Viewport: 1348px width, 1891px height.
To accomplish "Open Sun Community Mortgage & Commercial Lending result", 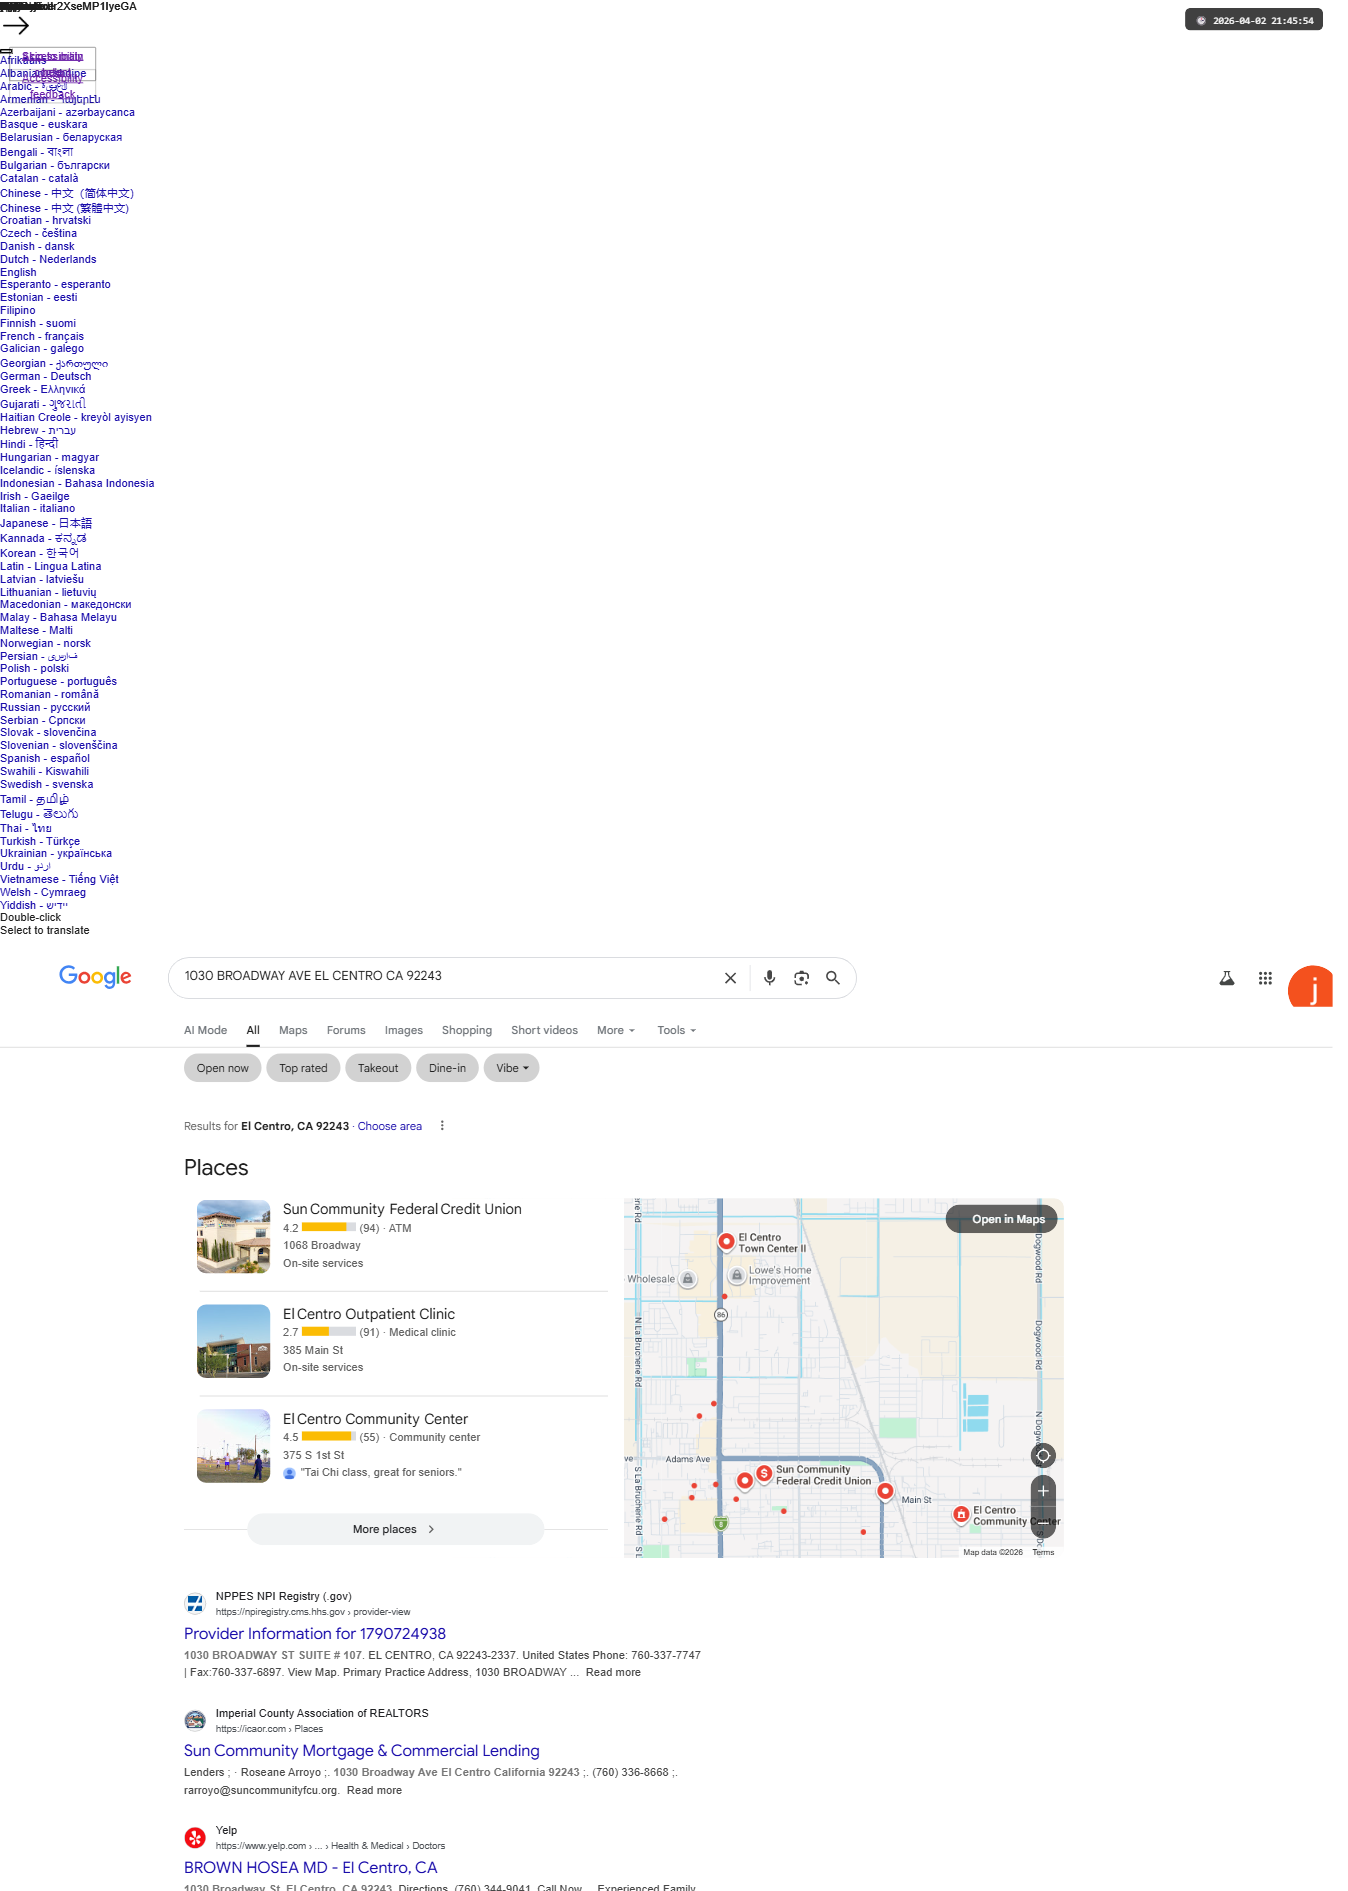I will (362, 1751).
